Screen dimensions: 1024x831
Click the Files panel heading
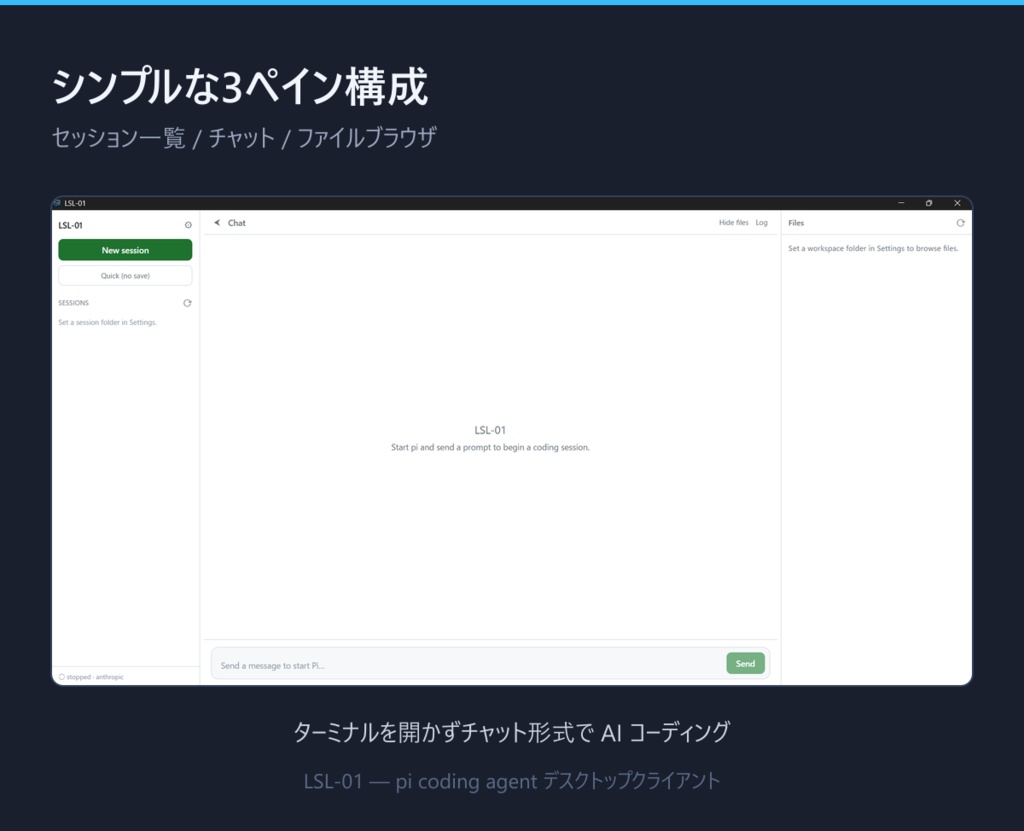click(795, 223)
